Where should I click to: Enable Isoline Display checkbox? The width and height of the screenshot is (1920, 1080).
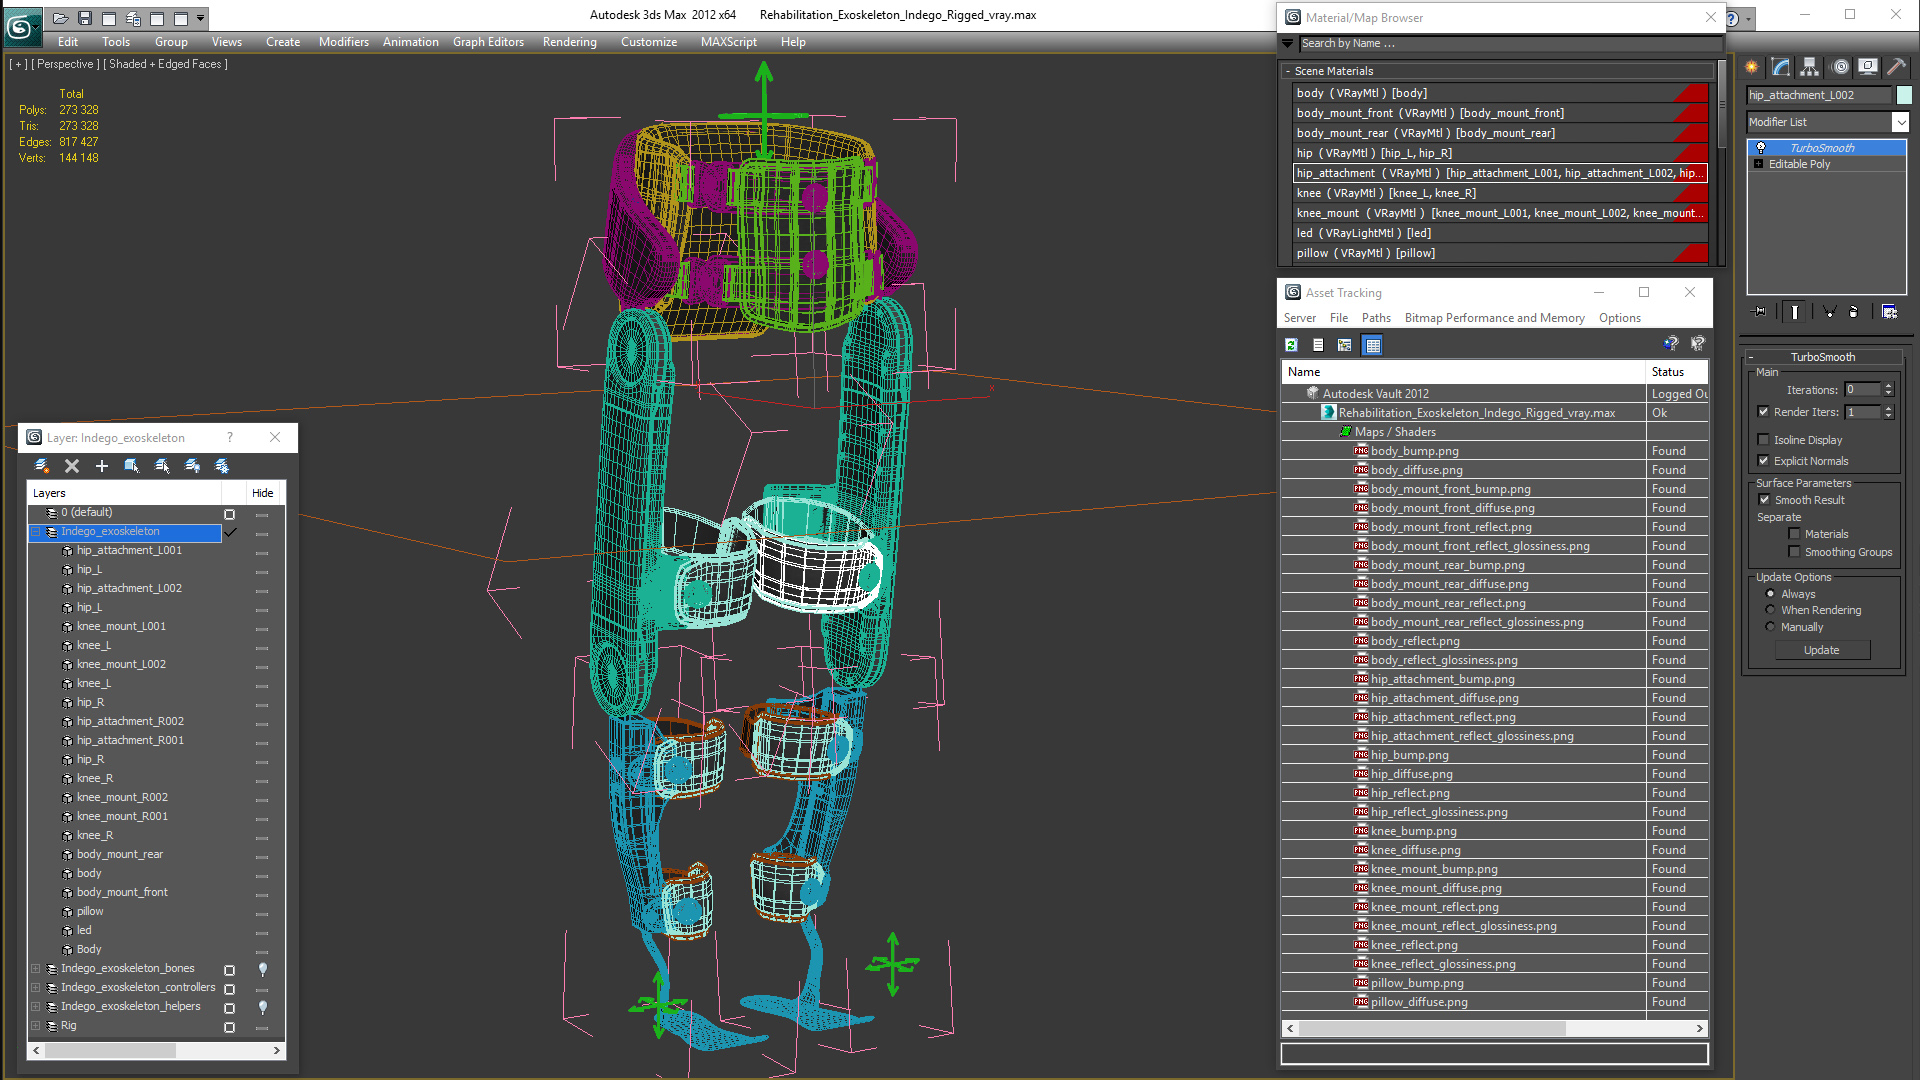tap(1764, 440)
